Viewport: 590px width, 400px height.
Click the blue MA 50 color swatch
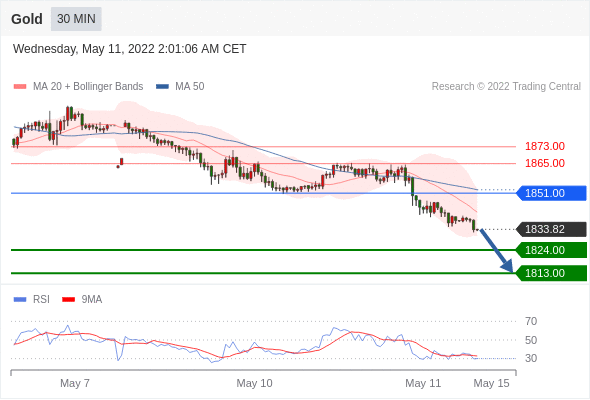click(162, 87)
